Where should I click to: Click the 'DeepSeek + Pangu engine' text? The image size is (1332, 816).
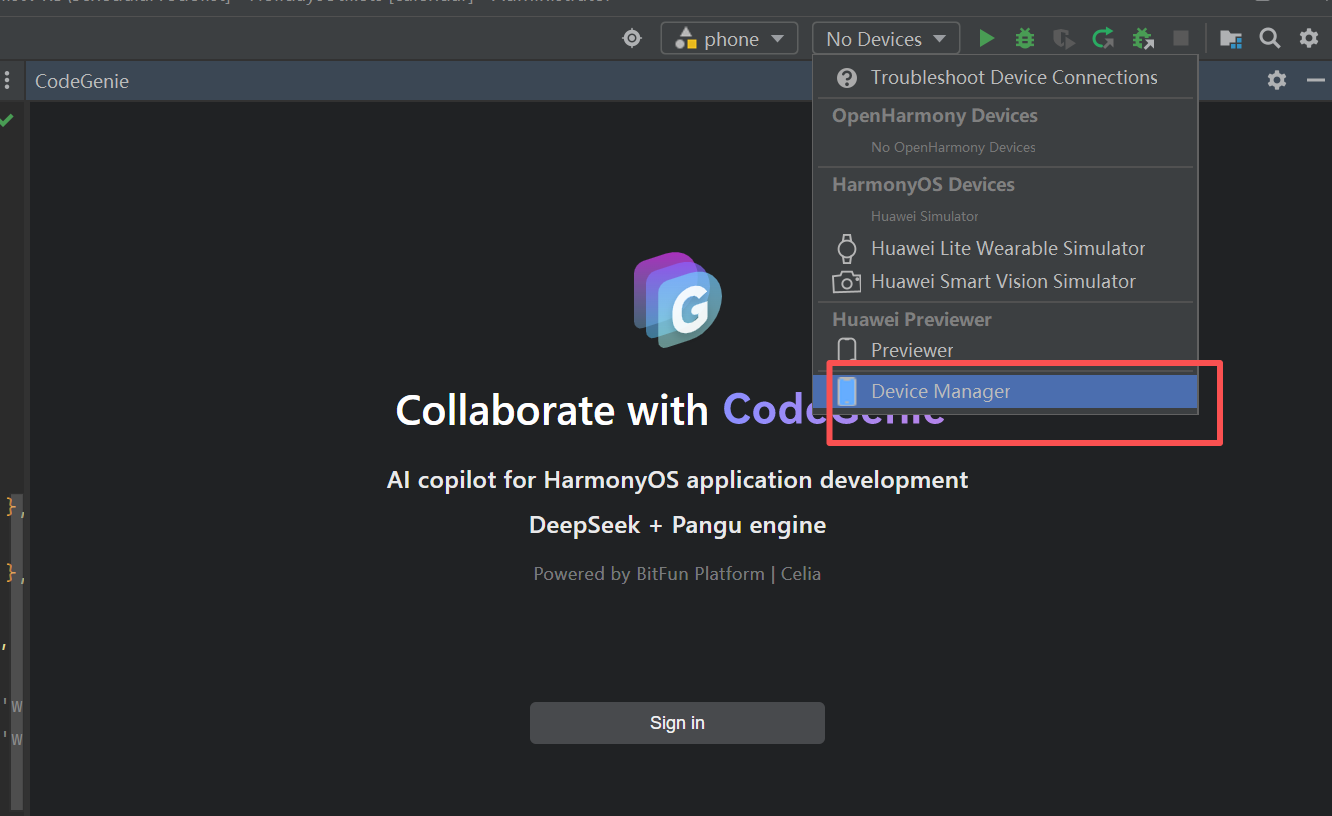677,525
